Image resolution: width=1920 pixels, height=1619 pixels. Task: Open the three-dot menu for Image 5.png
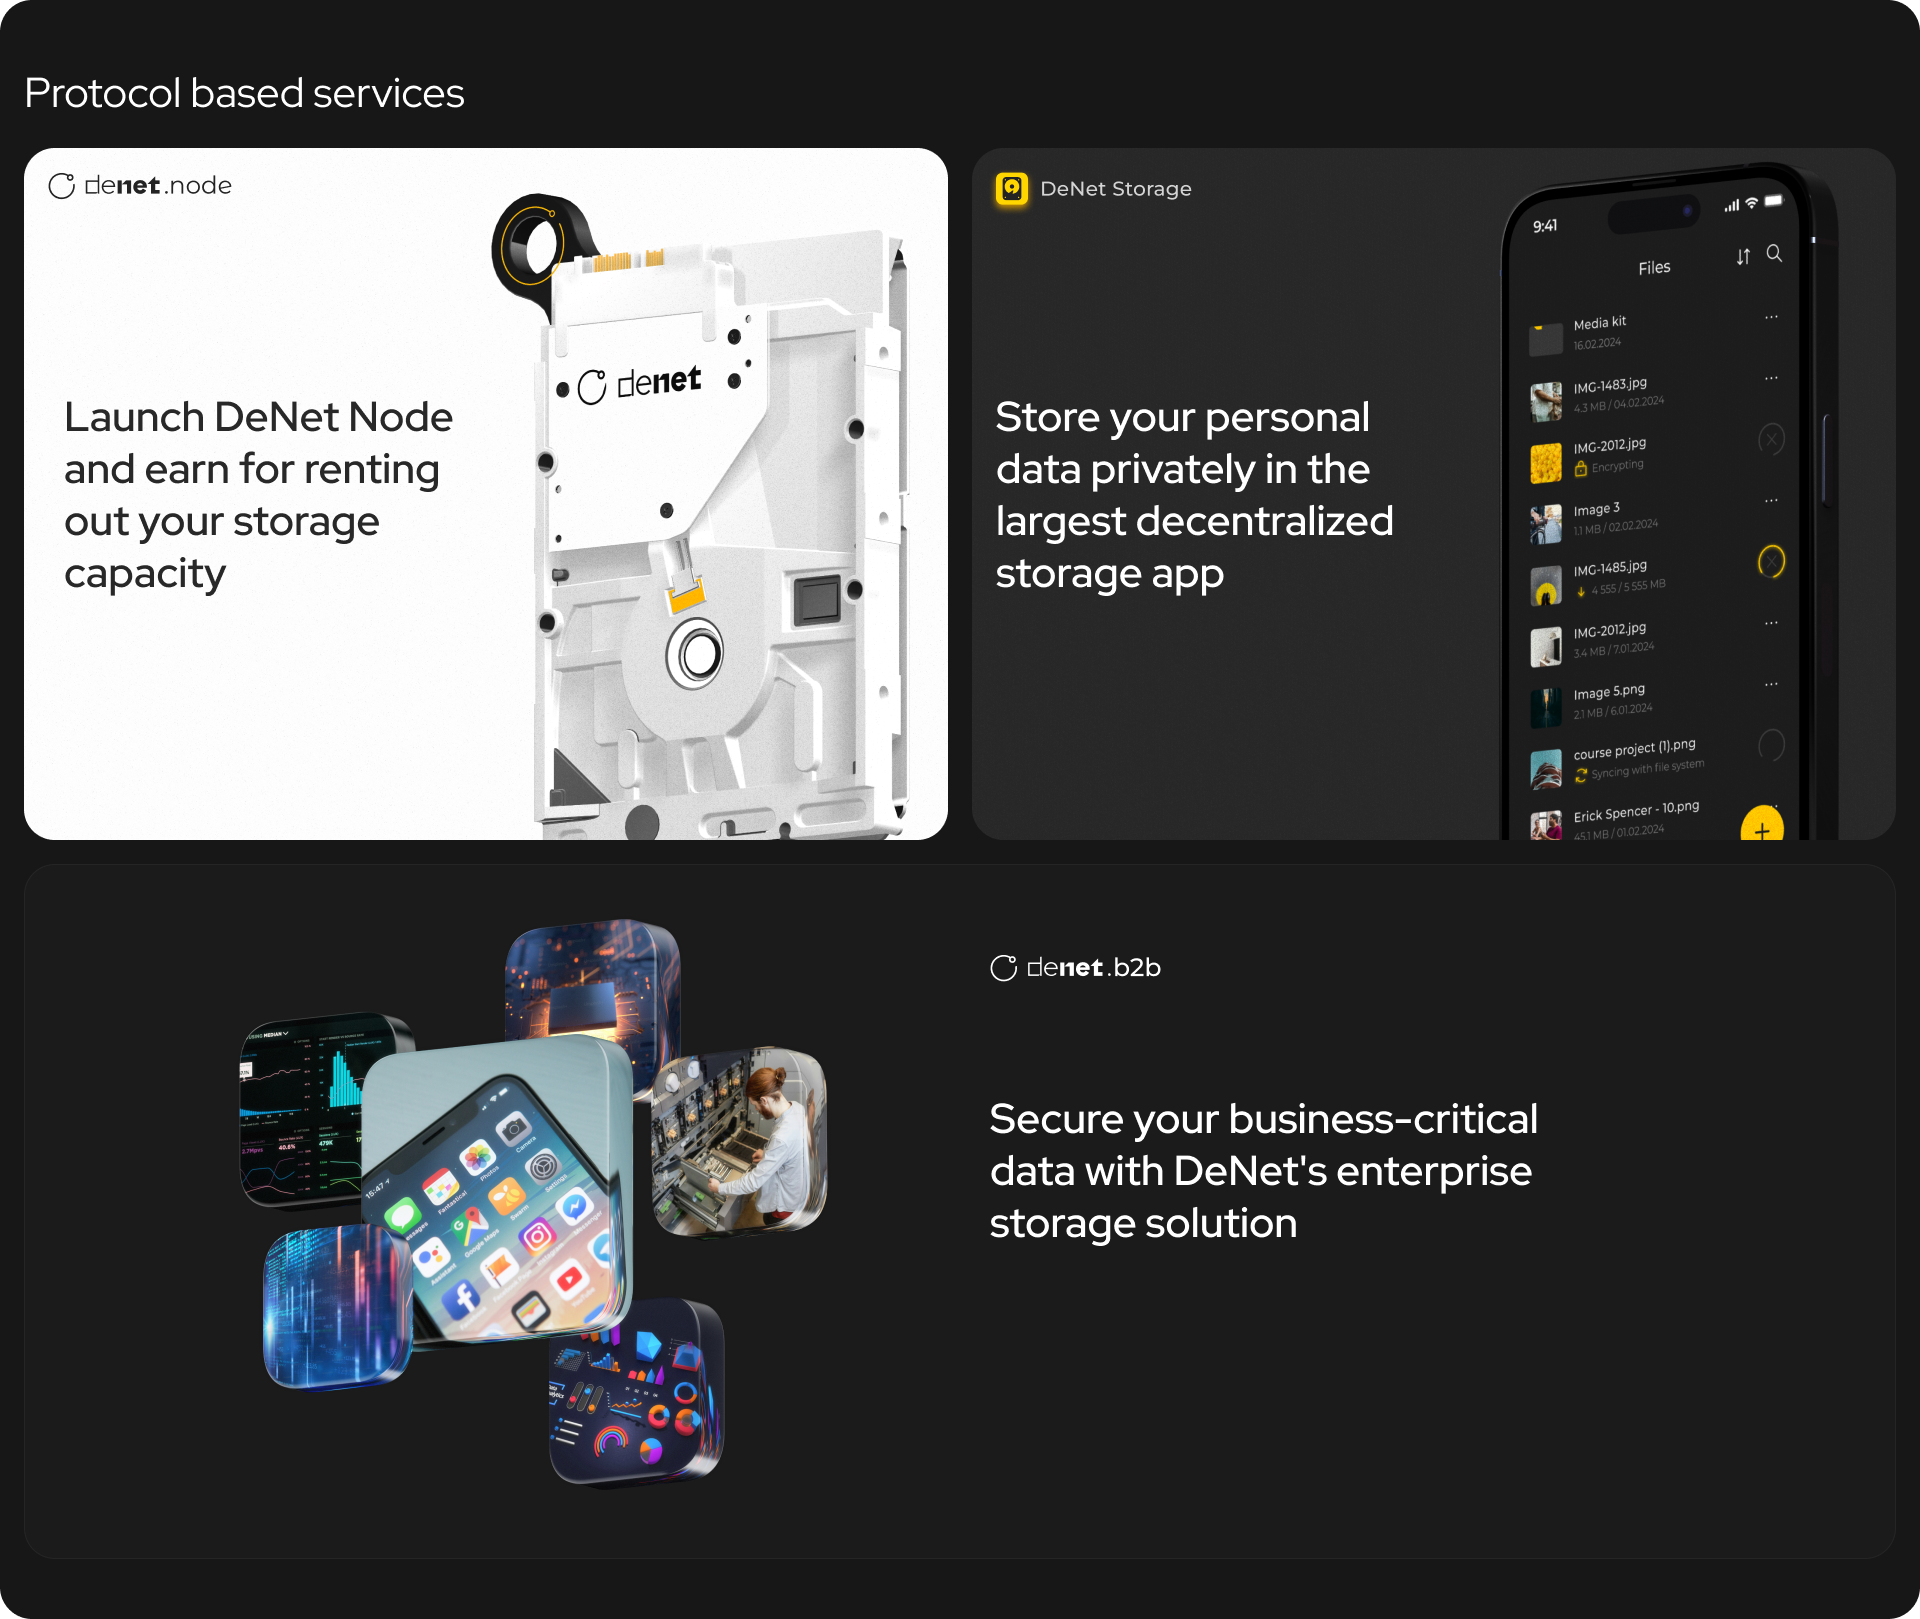tap(1772, 685)
